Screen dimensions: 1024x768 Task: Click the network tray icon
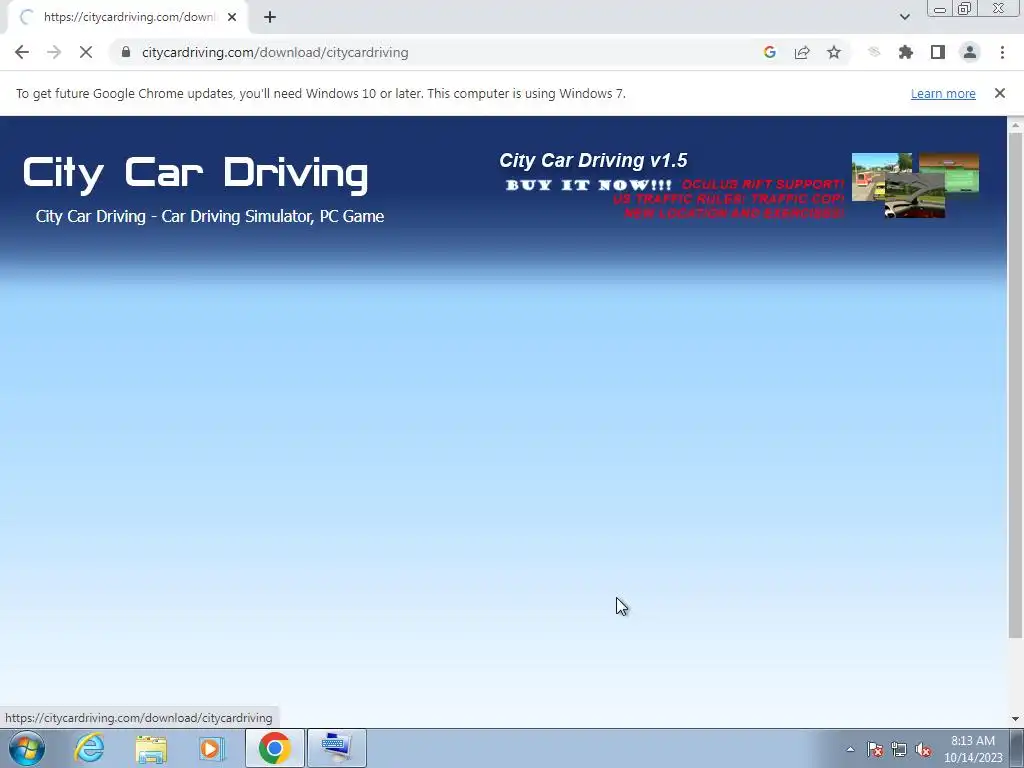pos(899,749)
